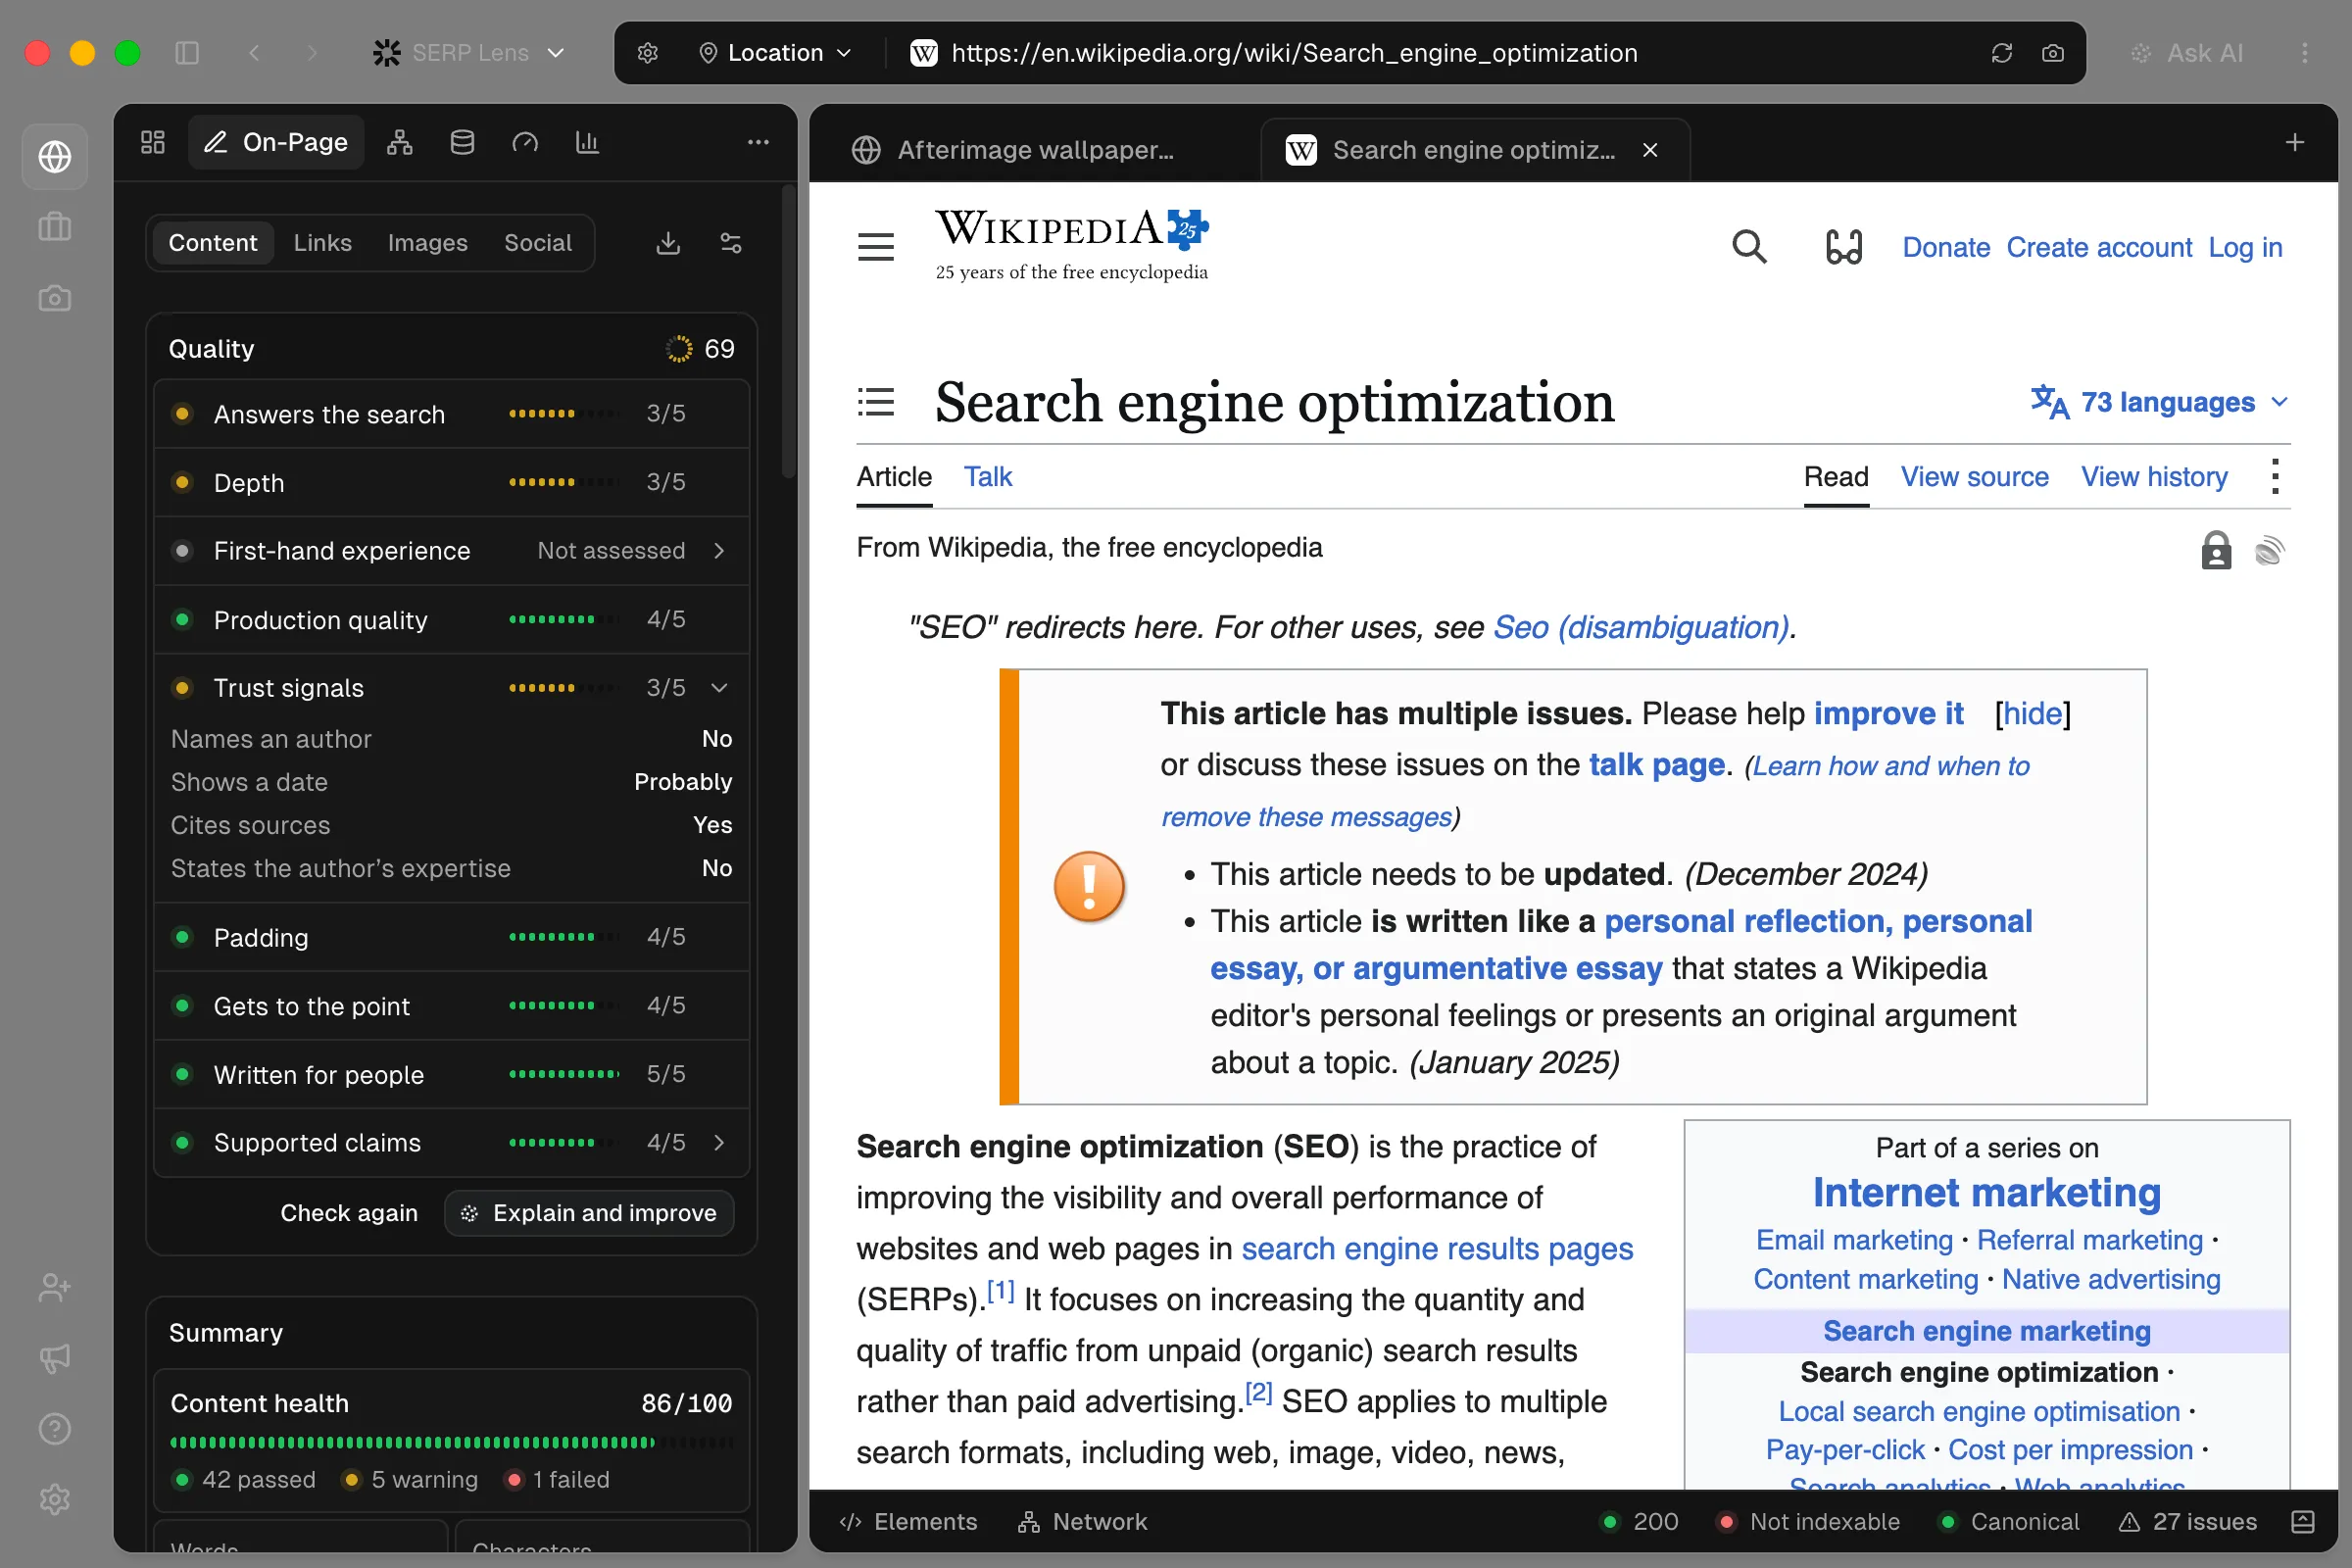Open the dashboard grid icon in the panel toolbar
2352x1568 pixels.
point(153,142)
